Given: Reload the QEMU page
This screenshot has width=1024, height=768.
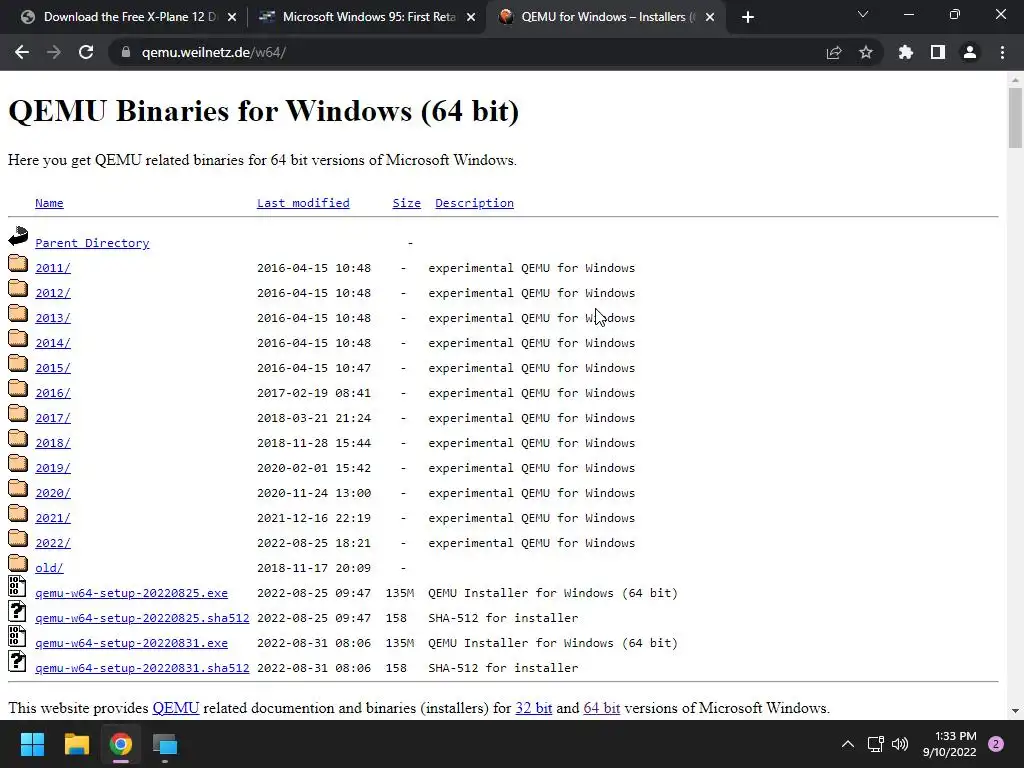Looking at the screenshot, I should [x=86, y=52].
